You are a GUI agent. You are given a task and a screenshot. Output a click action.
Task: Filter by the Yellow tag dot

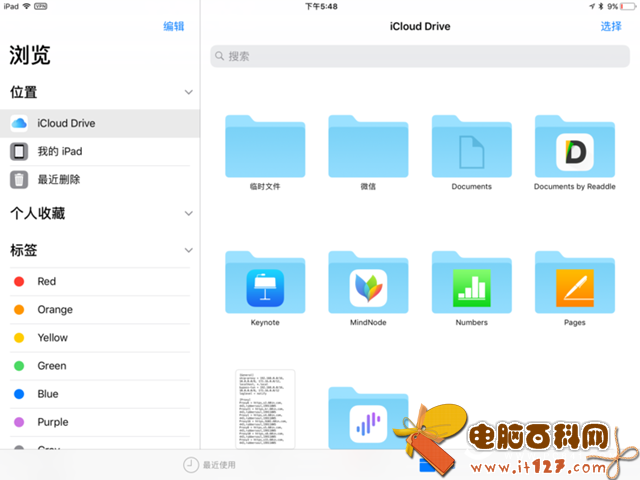pos(19,338)
